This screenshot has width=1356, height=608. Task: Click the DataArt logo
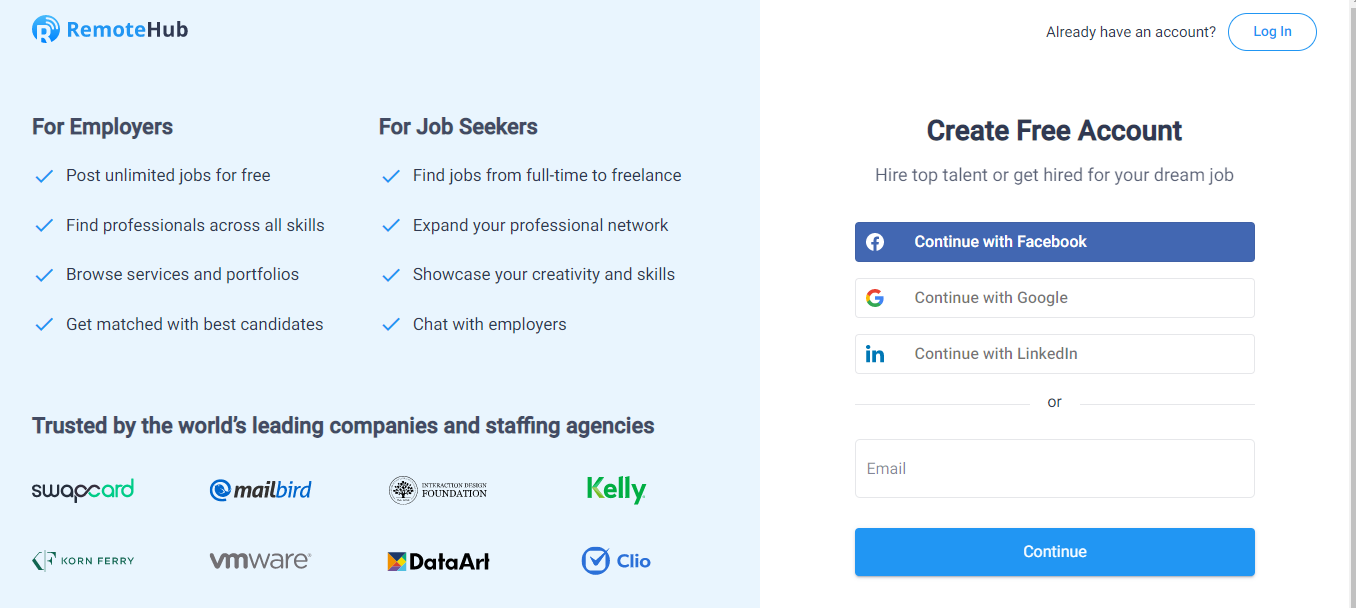coord(438,561)
